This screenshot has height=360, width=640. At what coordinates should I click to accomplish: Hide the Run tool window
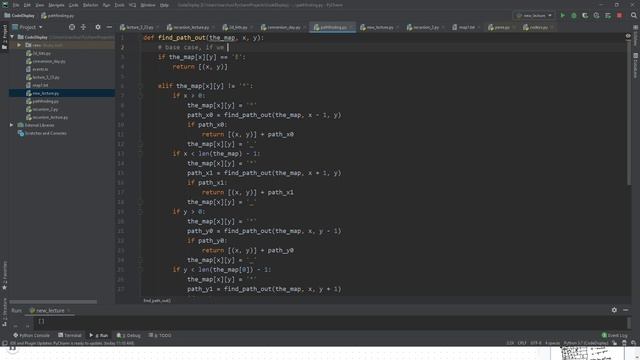click(x=625, y=310)
